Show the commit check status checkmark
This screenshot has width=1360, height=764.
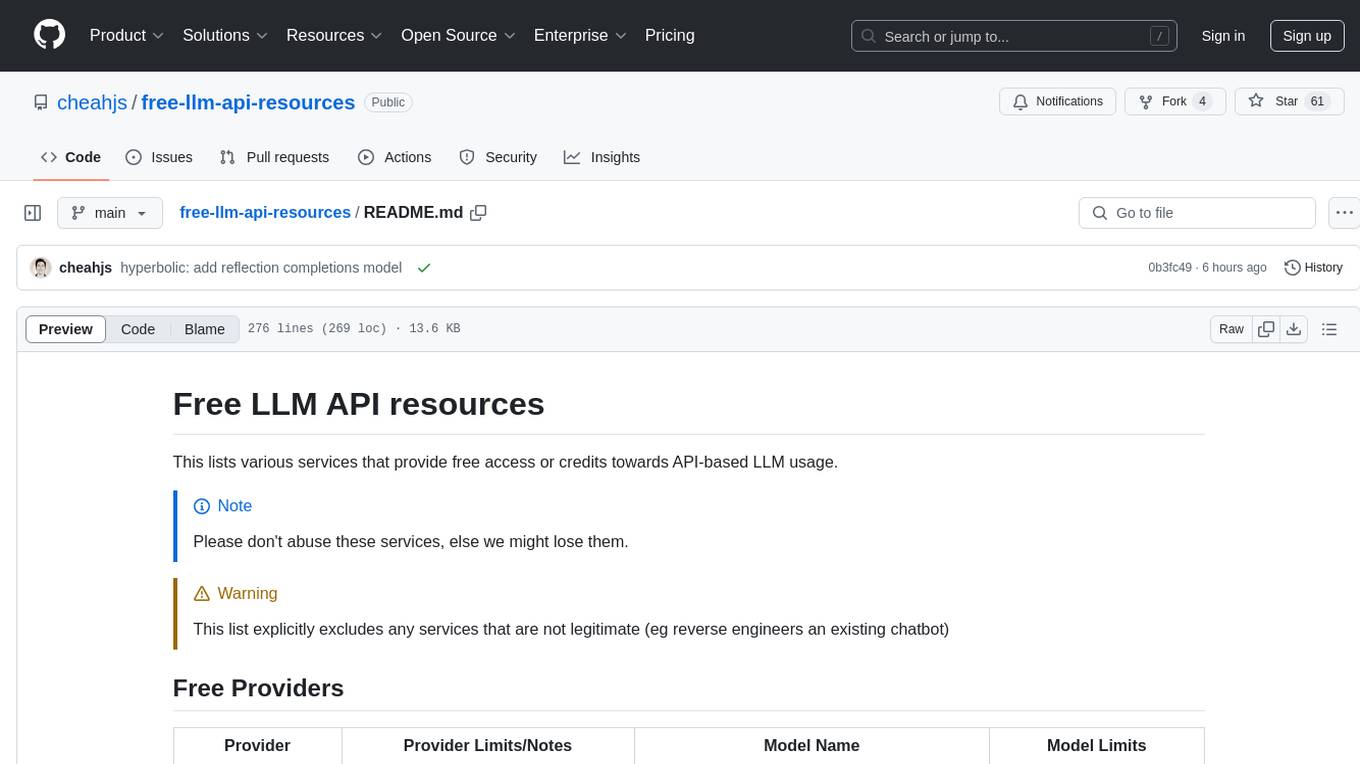(x=424, y=268)
